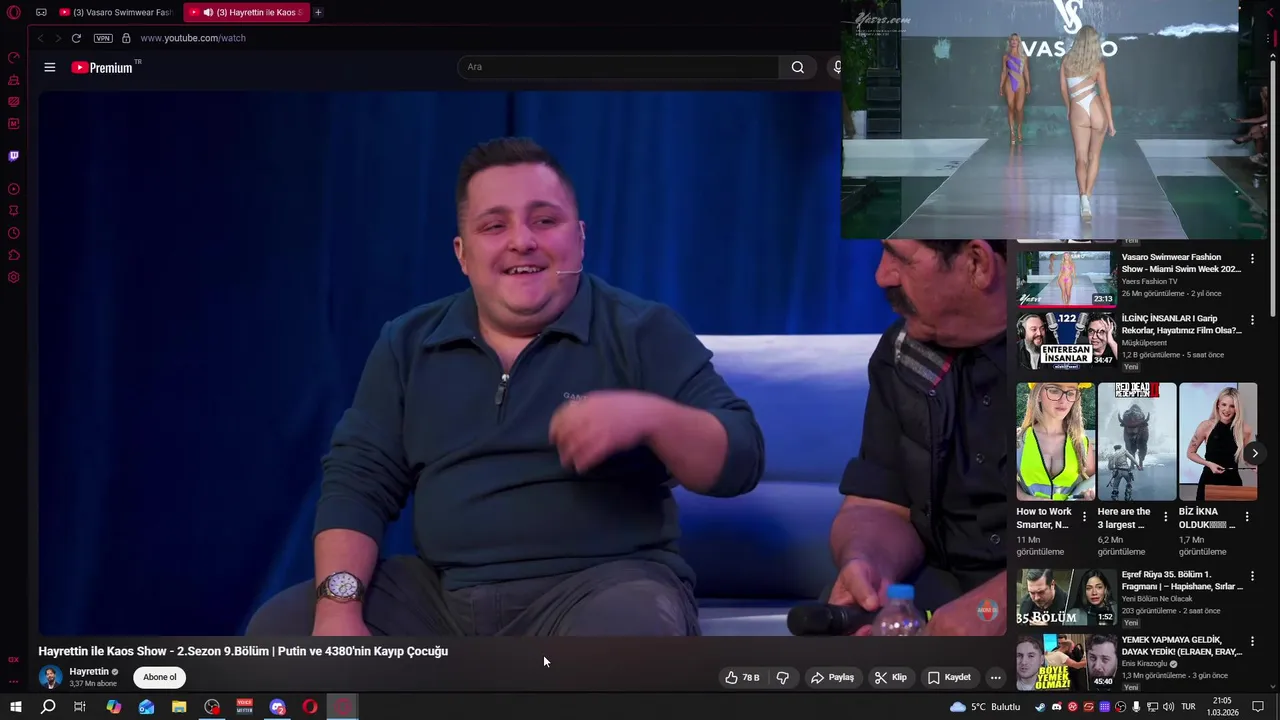The height and width of the screenshot is (720, 1280).
Task: Open options for 'How to Work Smarter' short
Action: [x=1084, y=517]
